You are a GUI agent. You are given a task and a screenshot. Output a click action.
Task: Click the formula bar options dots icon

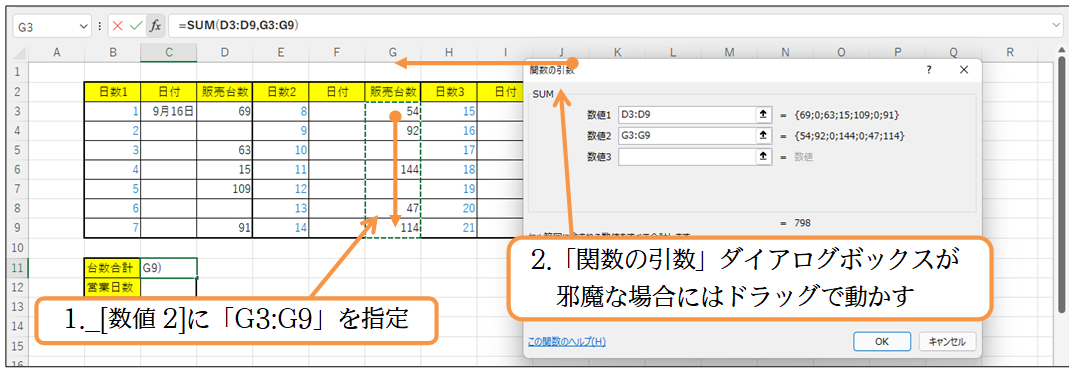click(x=100, y=26)
